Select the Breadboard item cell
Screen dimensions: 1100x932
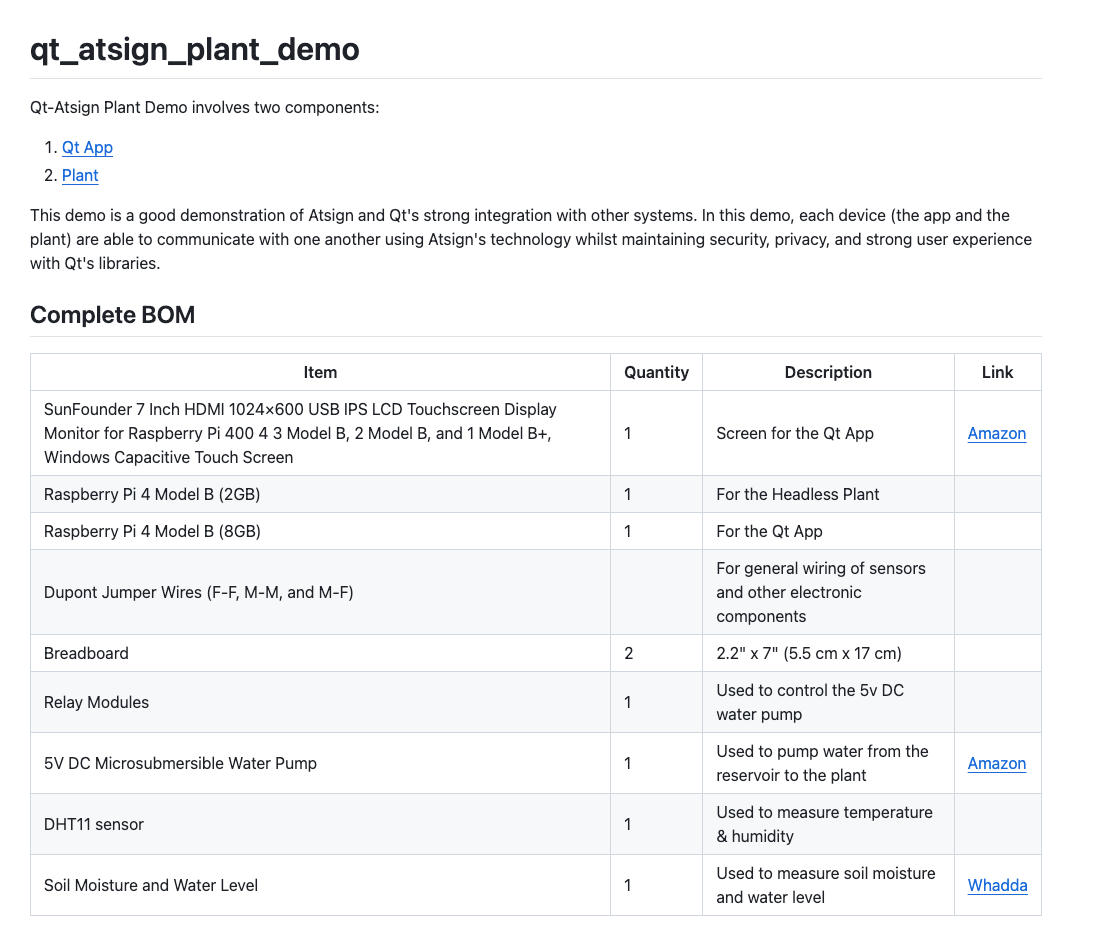tap(320, 654)
